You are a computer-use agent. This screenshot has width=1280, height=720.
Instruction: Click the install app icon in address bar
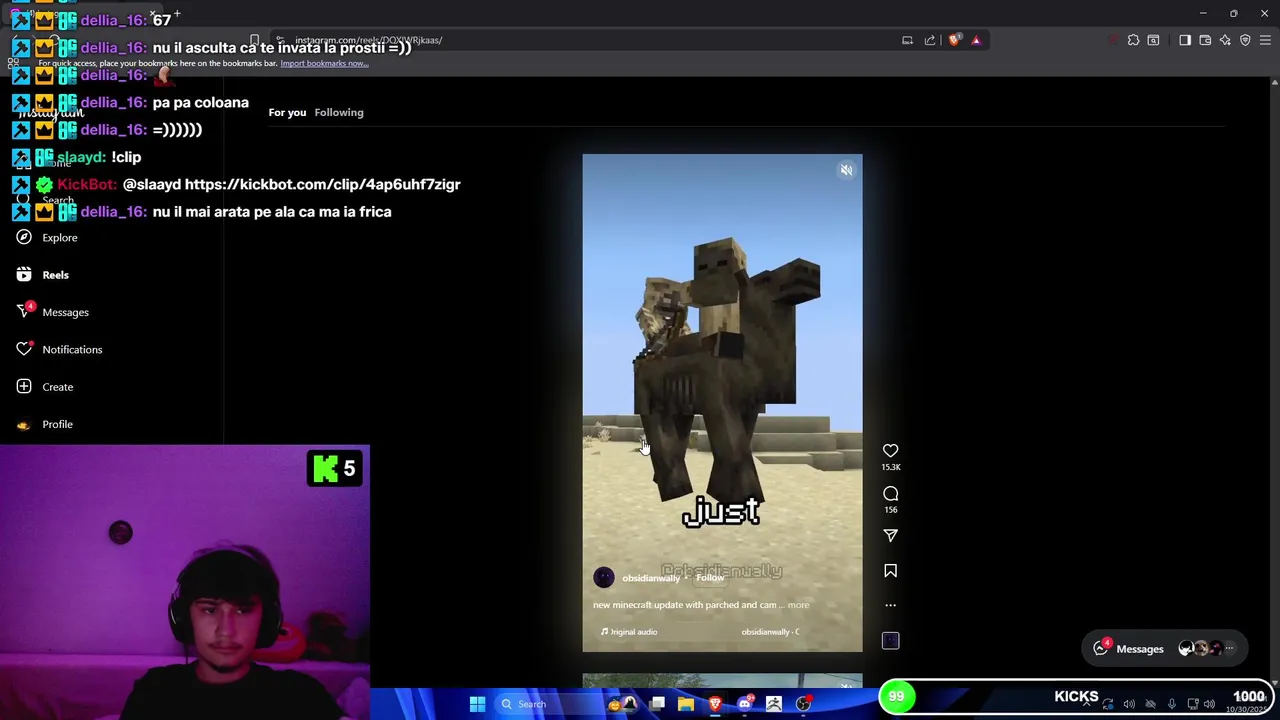(907, 40)
